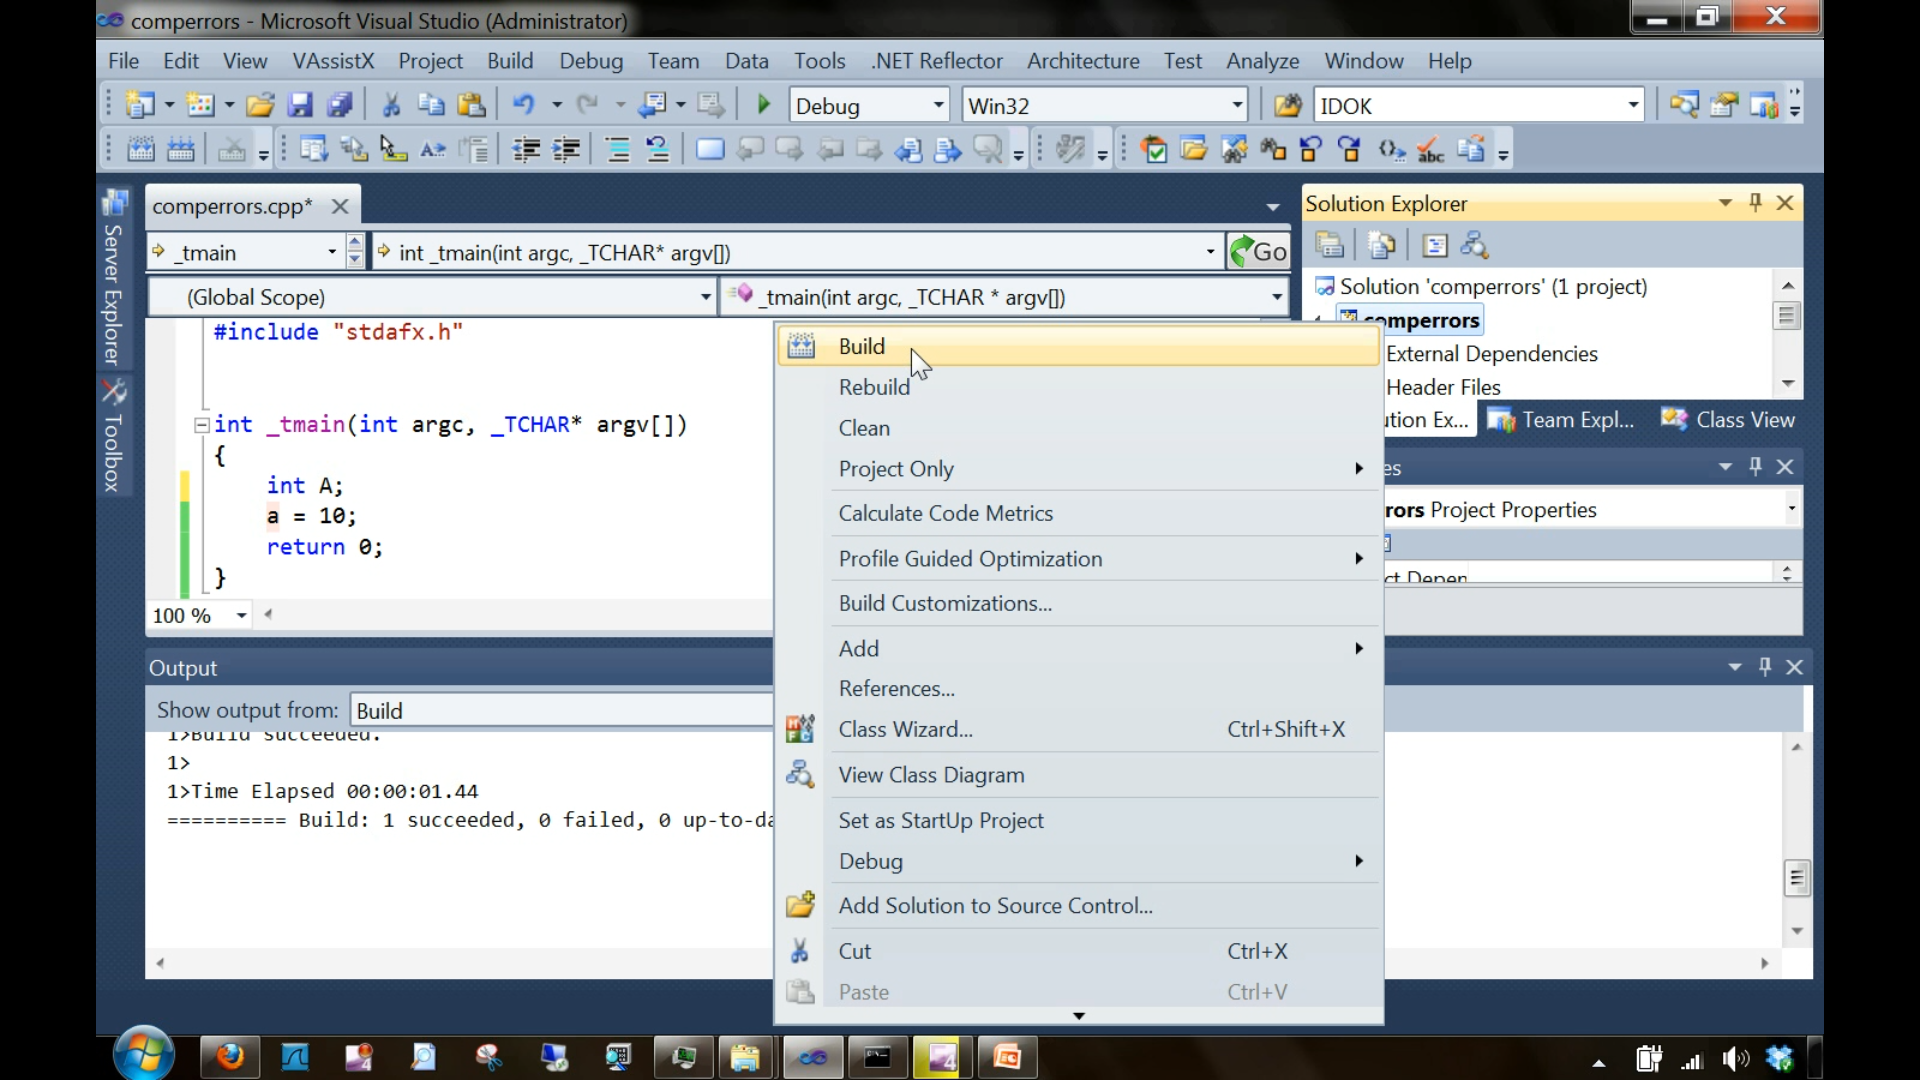Start debugging with the green play arrow
1920x1080 pixels.
[x=763, y=104]
